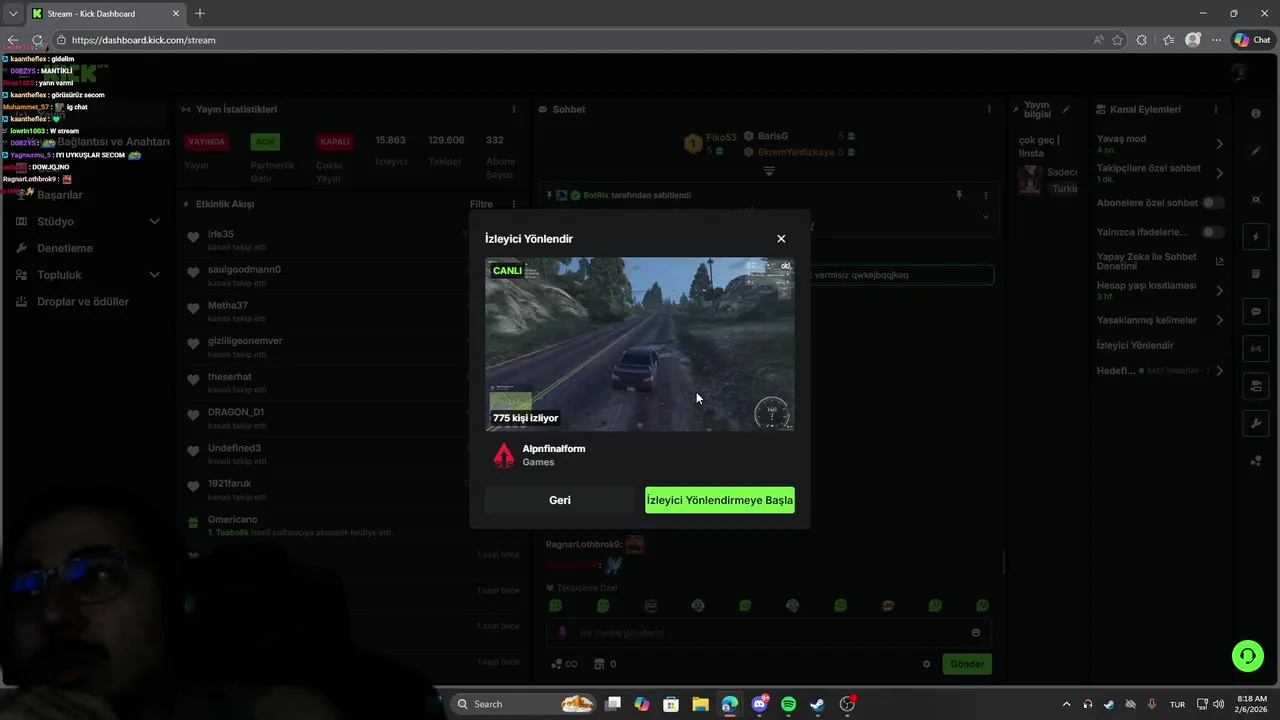Screen dimensions: 1280x720
Task: Open Etkinlik Akışı panel options menu
Action: (514, 204)
